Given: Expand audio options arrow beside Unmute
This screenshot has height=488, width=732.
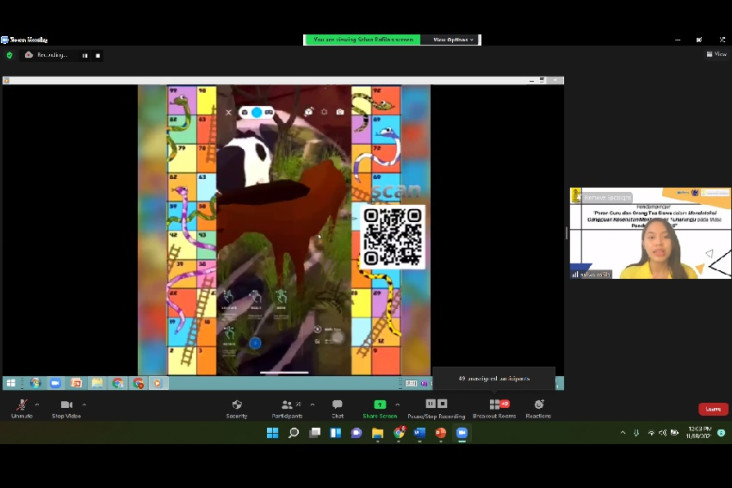Looking at the screenshot, I should [x=37, y=404].
